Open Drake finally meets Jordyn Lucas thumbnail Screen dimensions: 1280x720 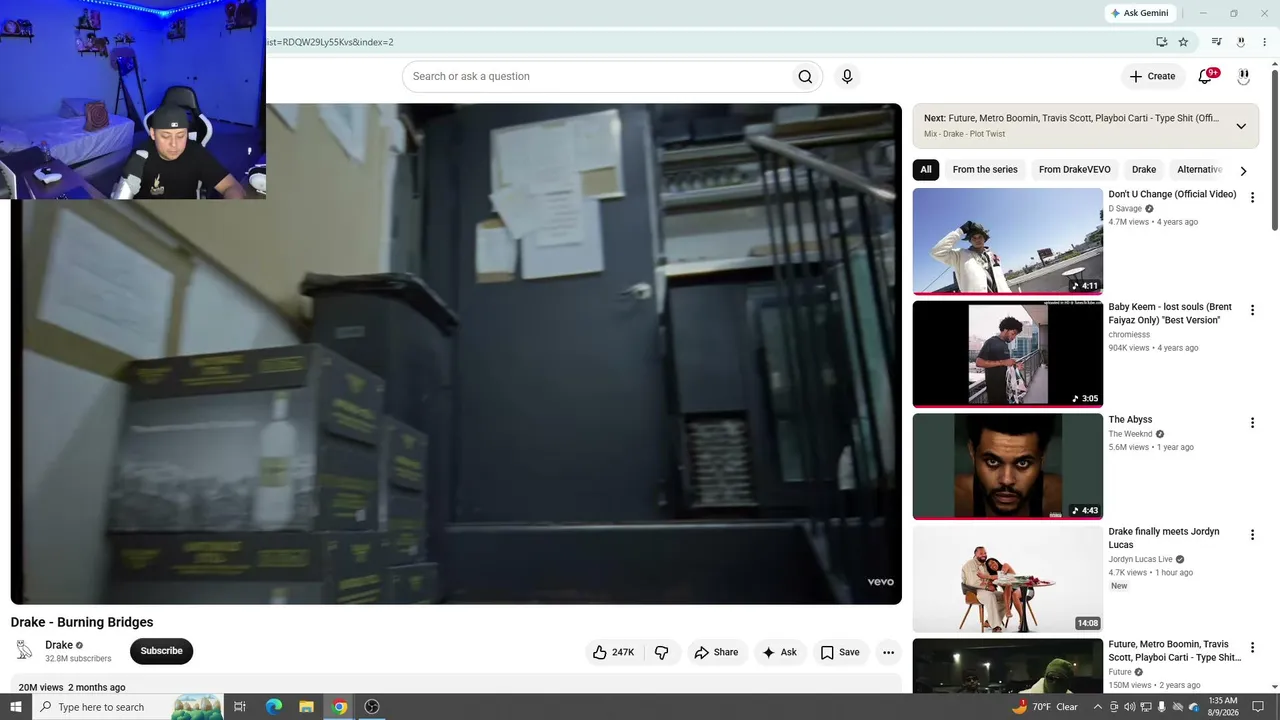(x=1007, y=579)
